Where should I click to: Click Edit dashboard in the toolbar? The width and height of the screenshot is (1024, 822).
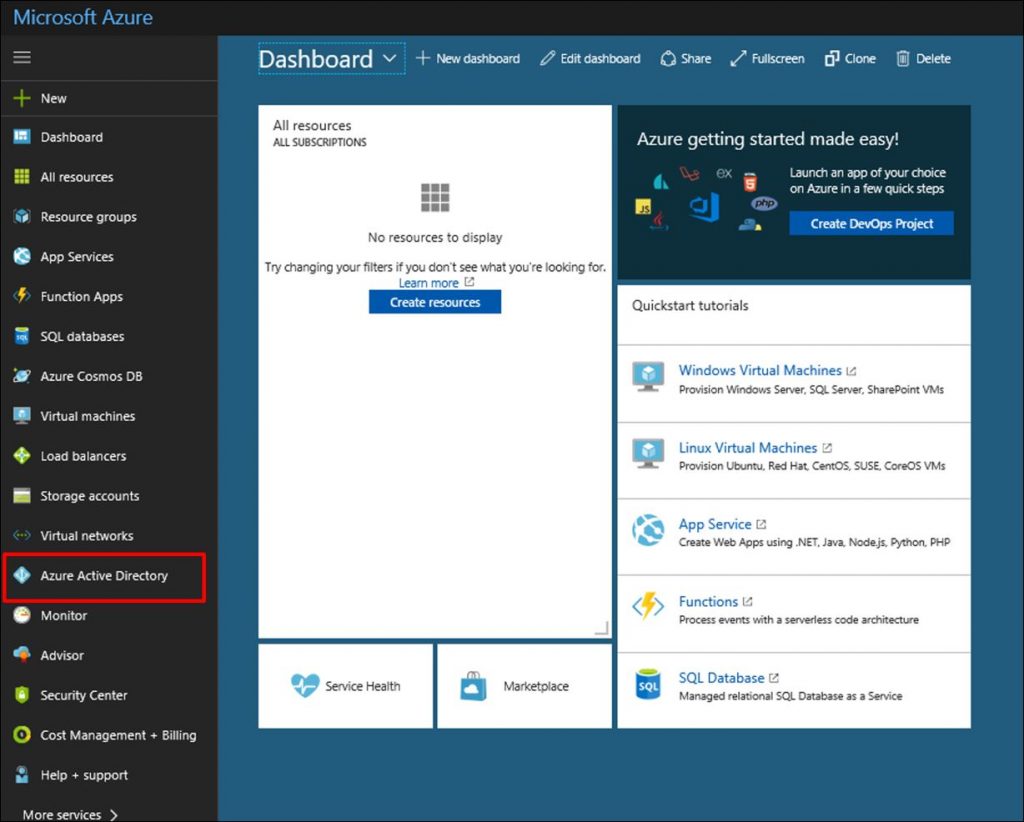point(590,58)
